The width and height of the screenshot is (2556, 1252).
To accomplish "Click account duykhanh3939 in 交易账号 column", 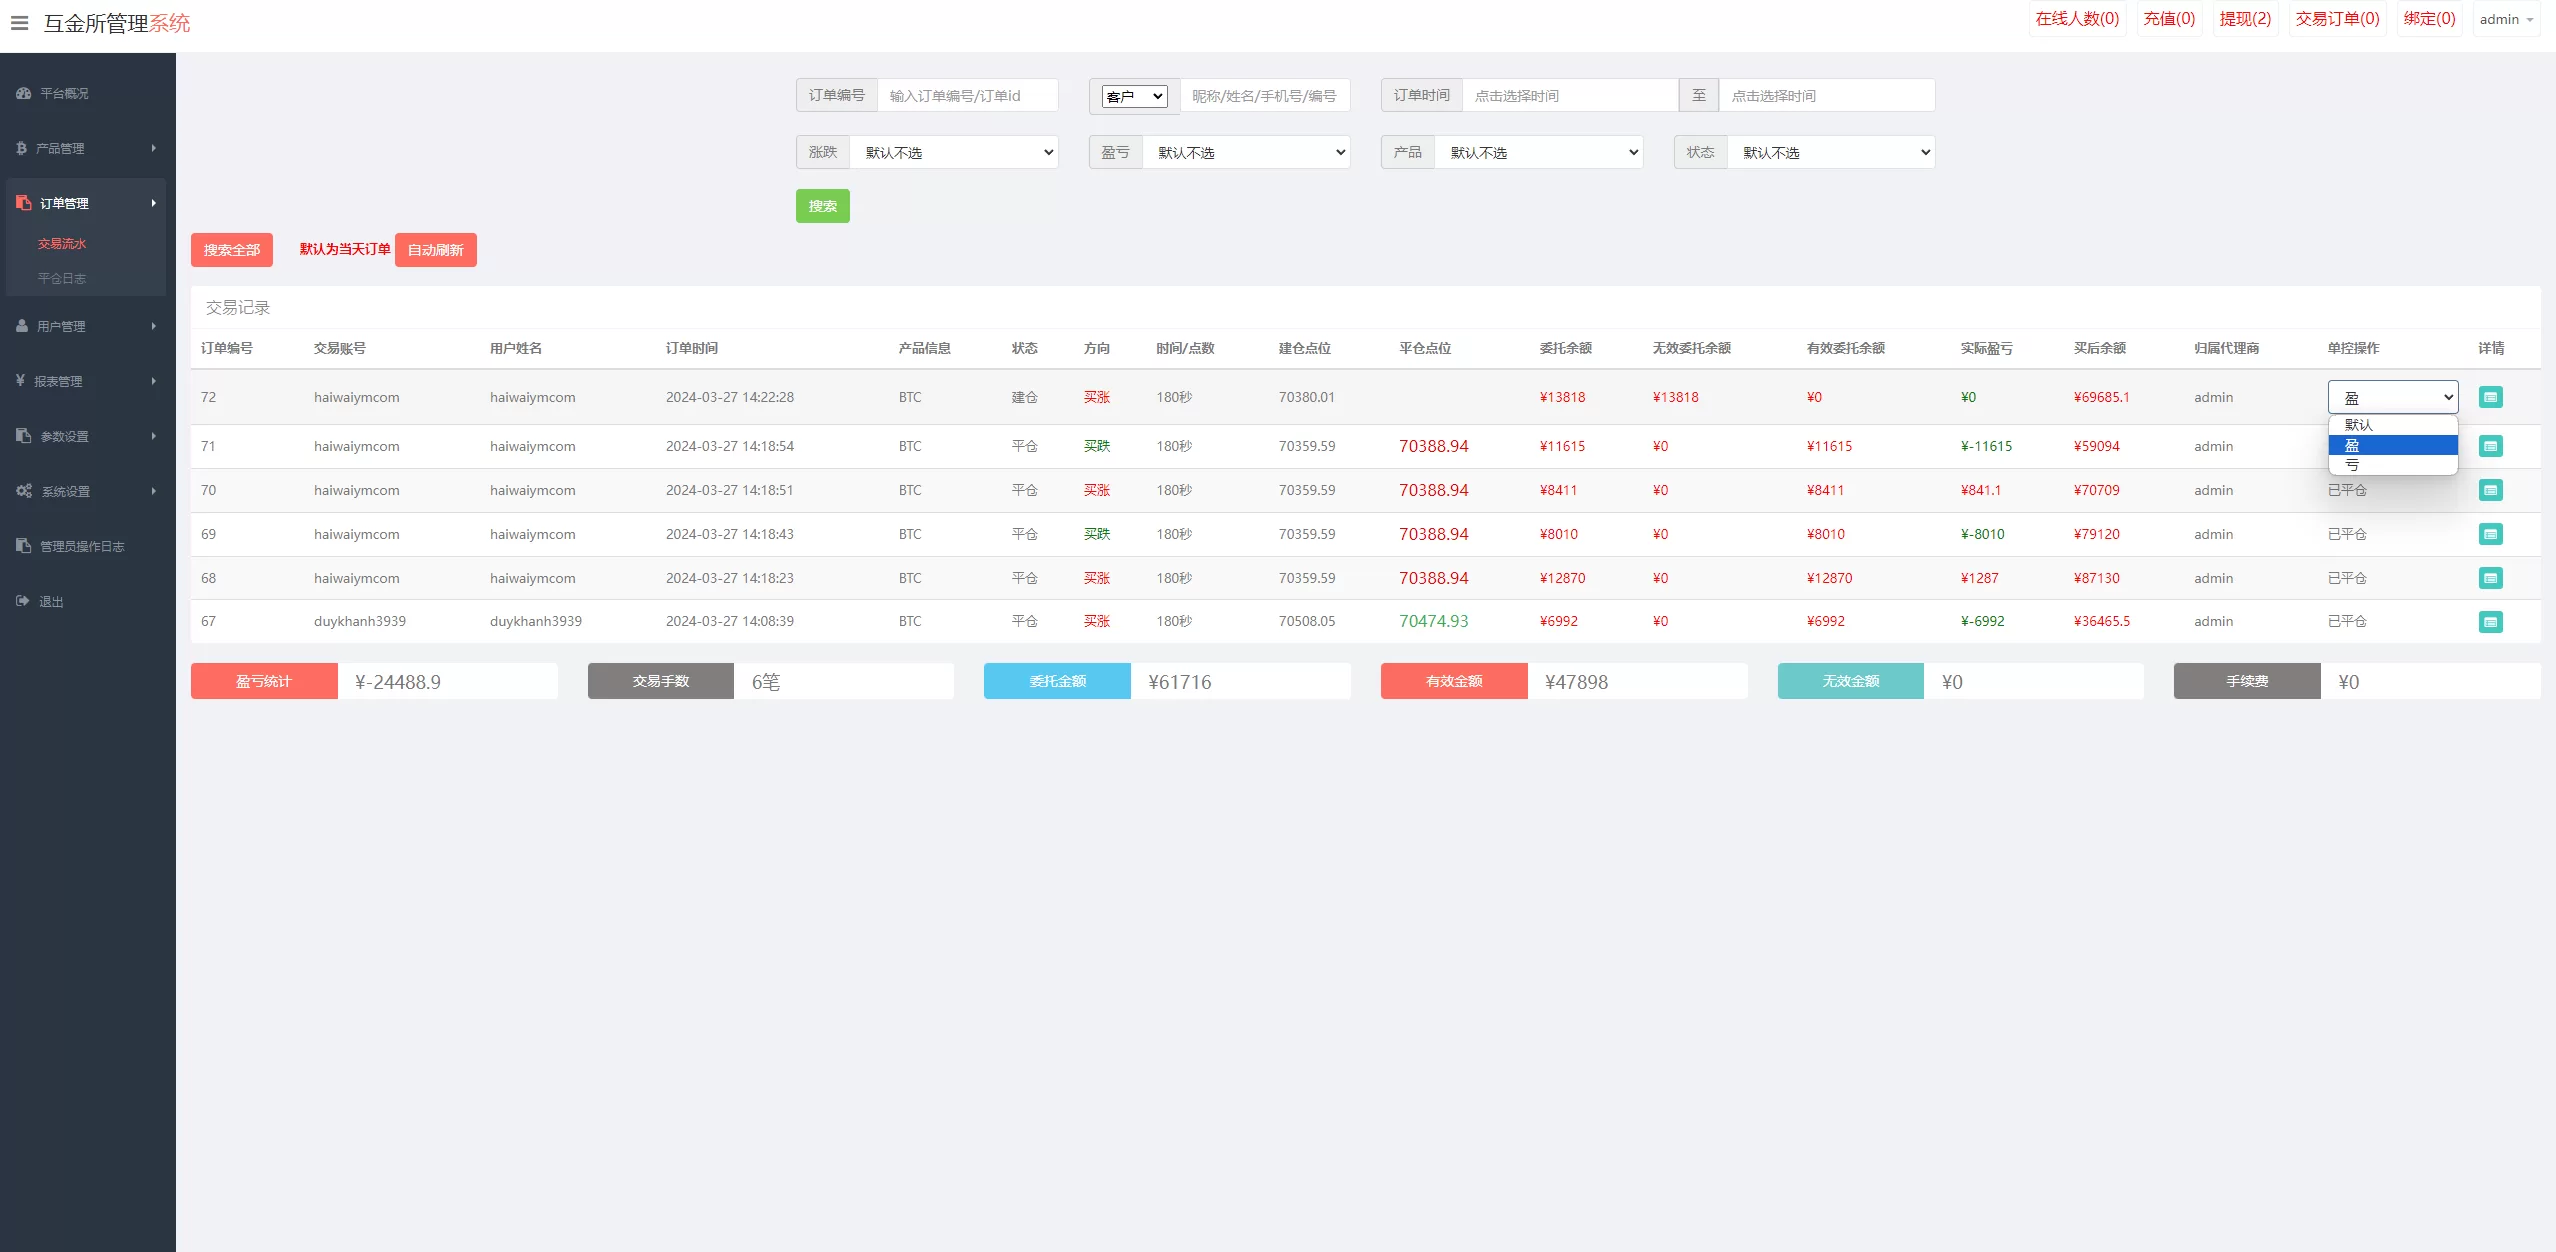I will [x=360, y=621].
